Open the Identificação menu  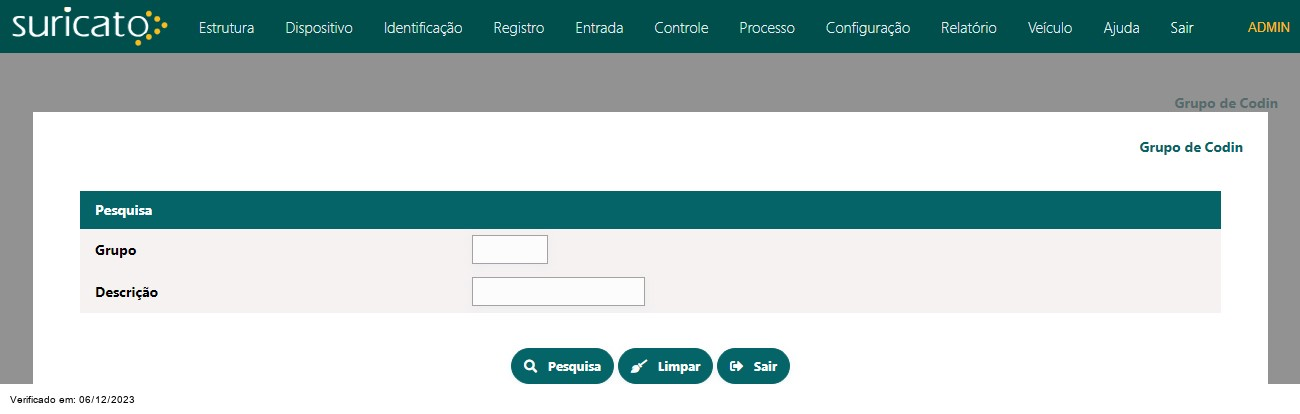click(x=423, y=28)
